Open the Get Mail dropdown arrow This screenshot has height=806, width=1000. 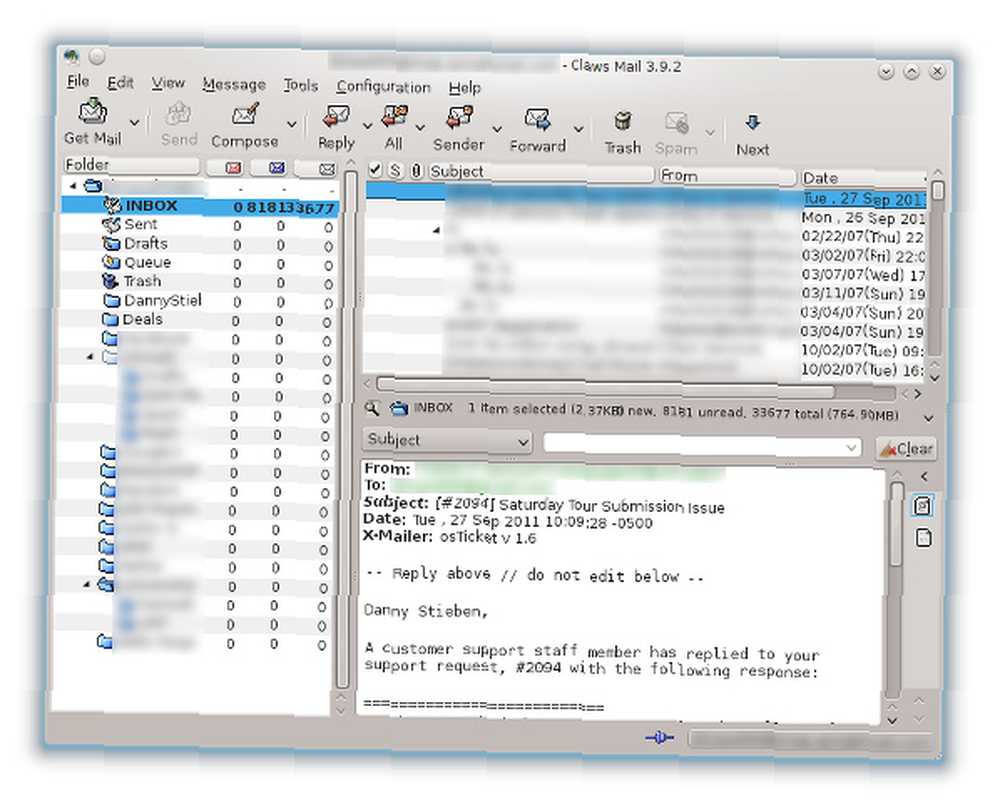[135, 122]
